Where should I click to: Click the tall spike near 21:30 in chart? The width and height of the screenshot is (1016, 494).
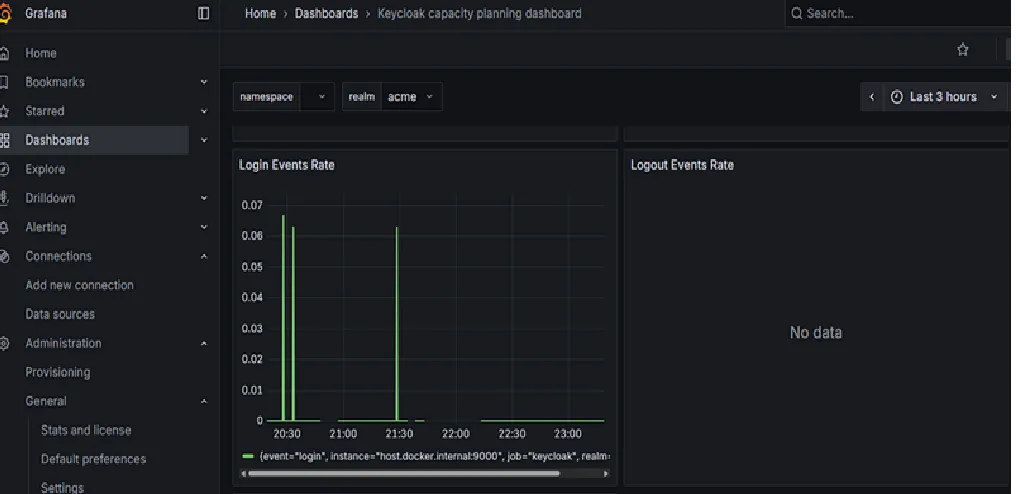tap(397, 324)
